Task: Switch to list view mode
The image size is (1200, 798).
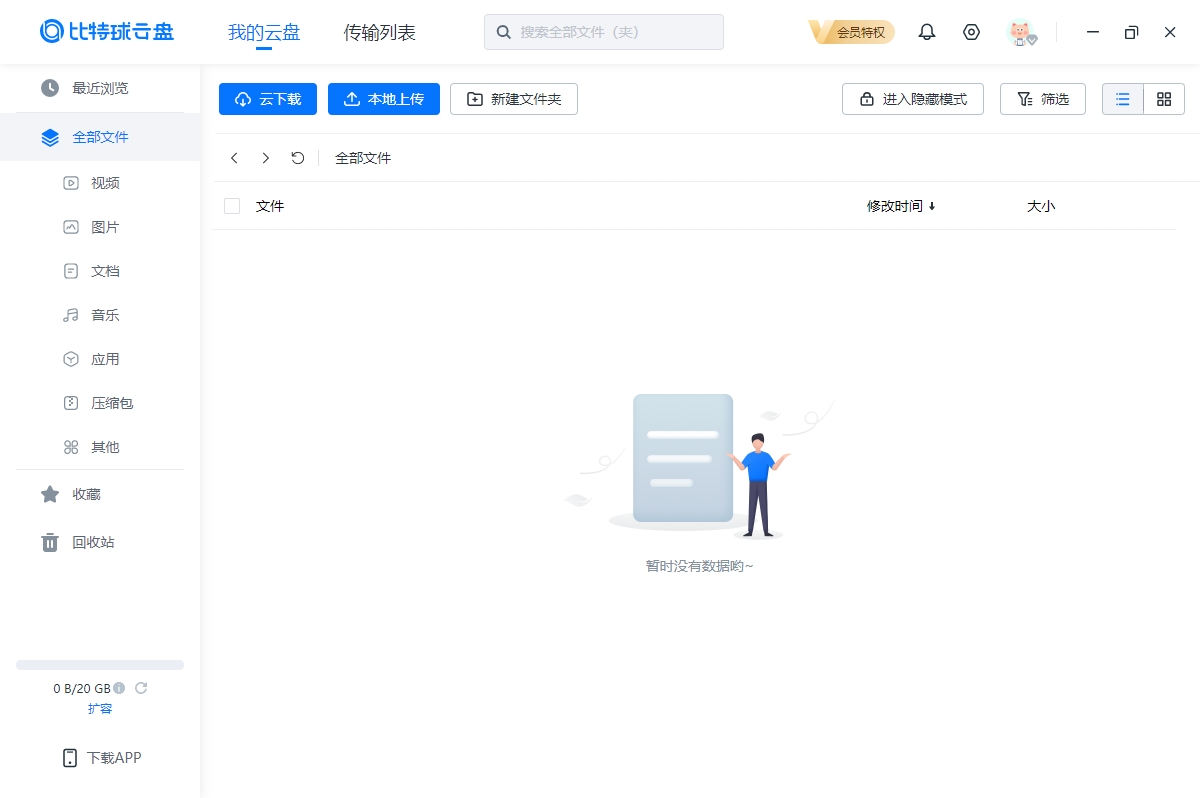Action: click(x=1122, y=98)
